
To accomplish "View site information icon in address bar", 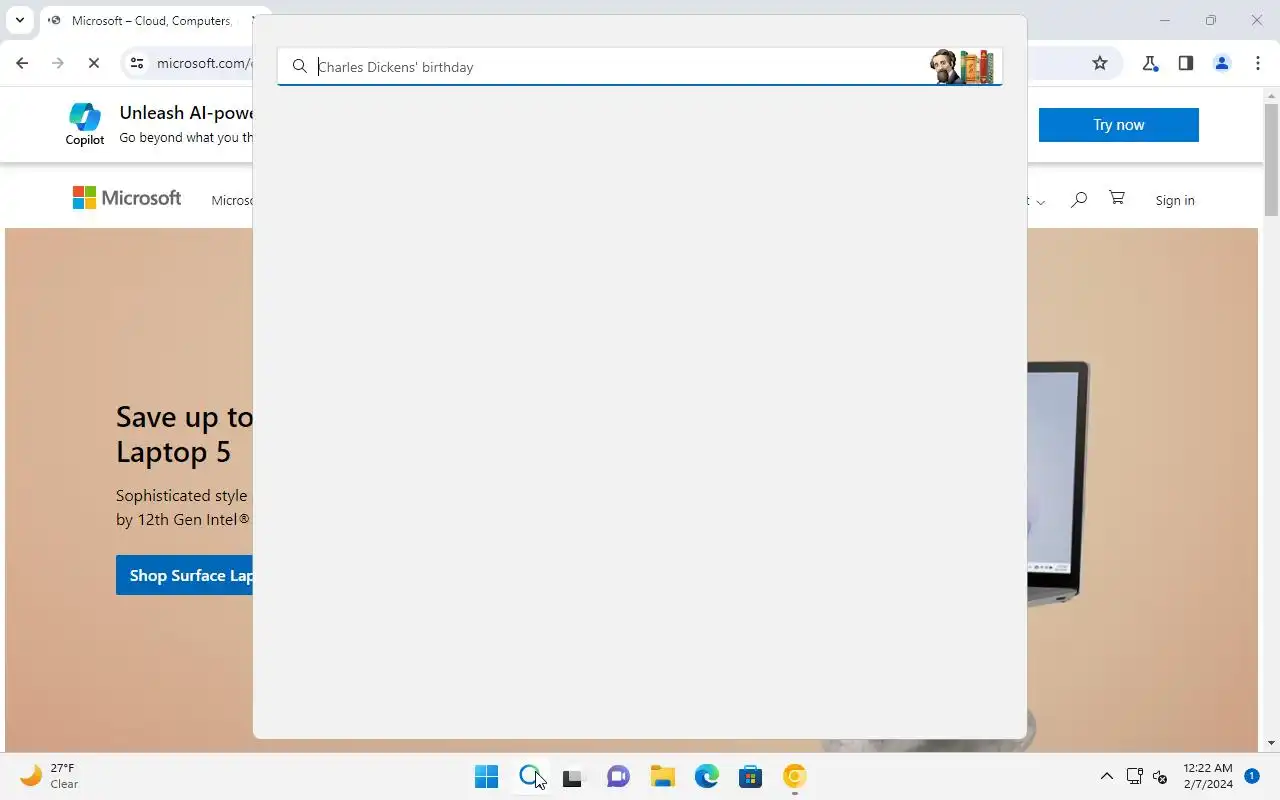I will pos(138,63).
